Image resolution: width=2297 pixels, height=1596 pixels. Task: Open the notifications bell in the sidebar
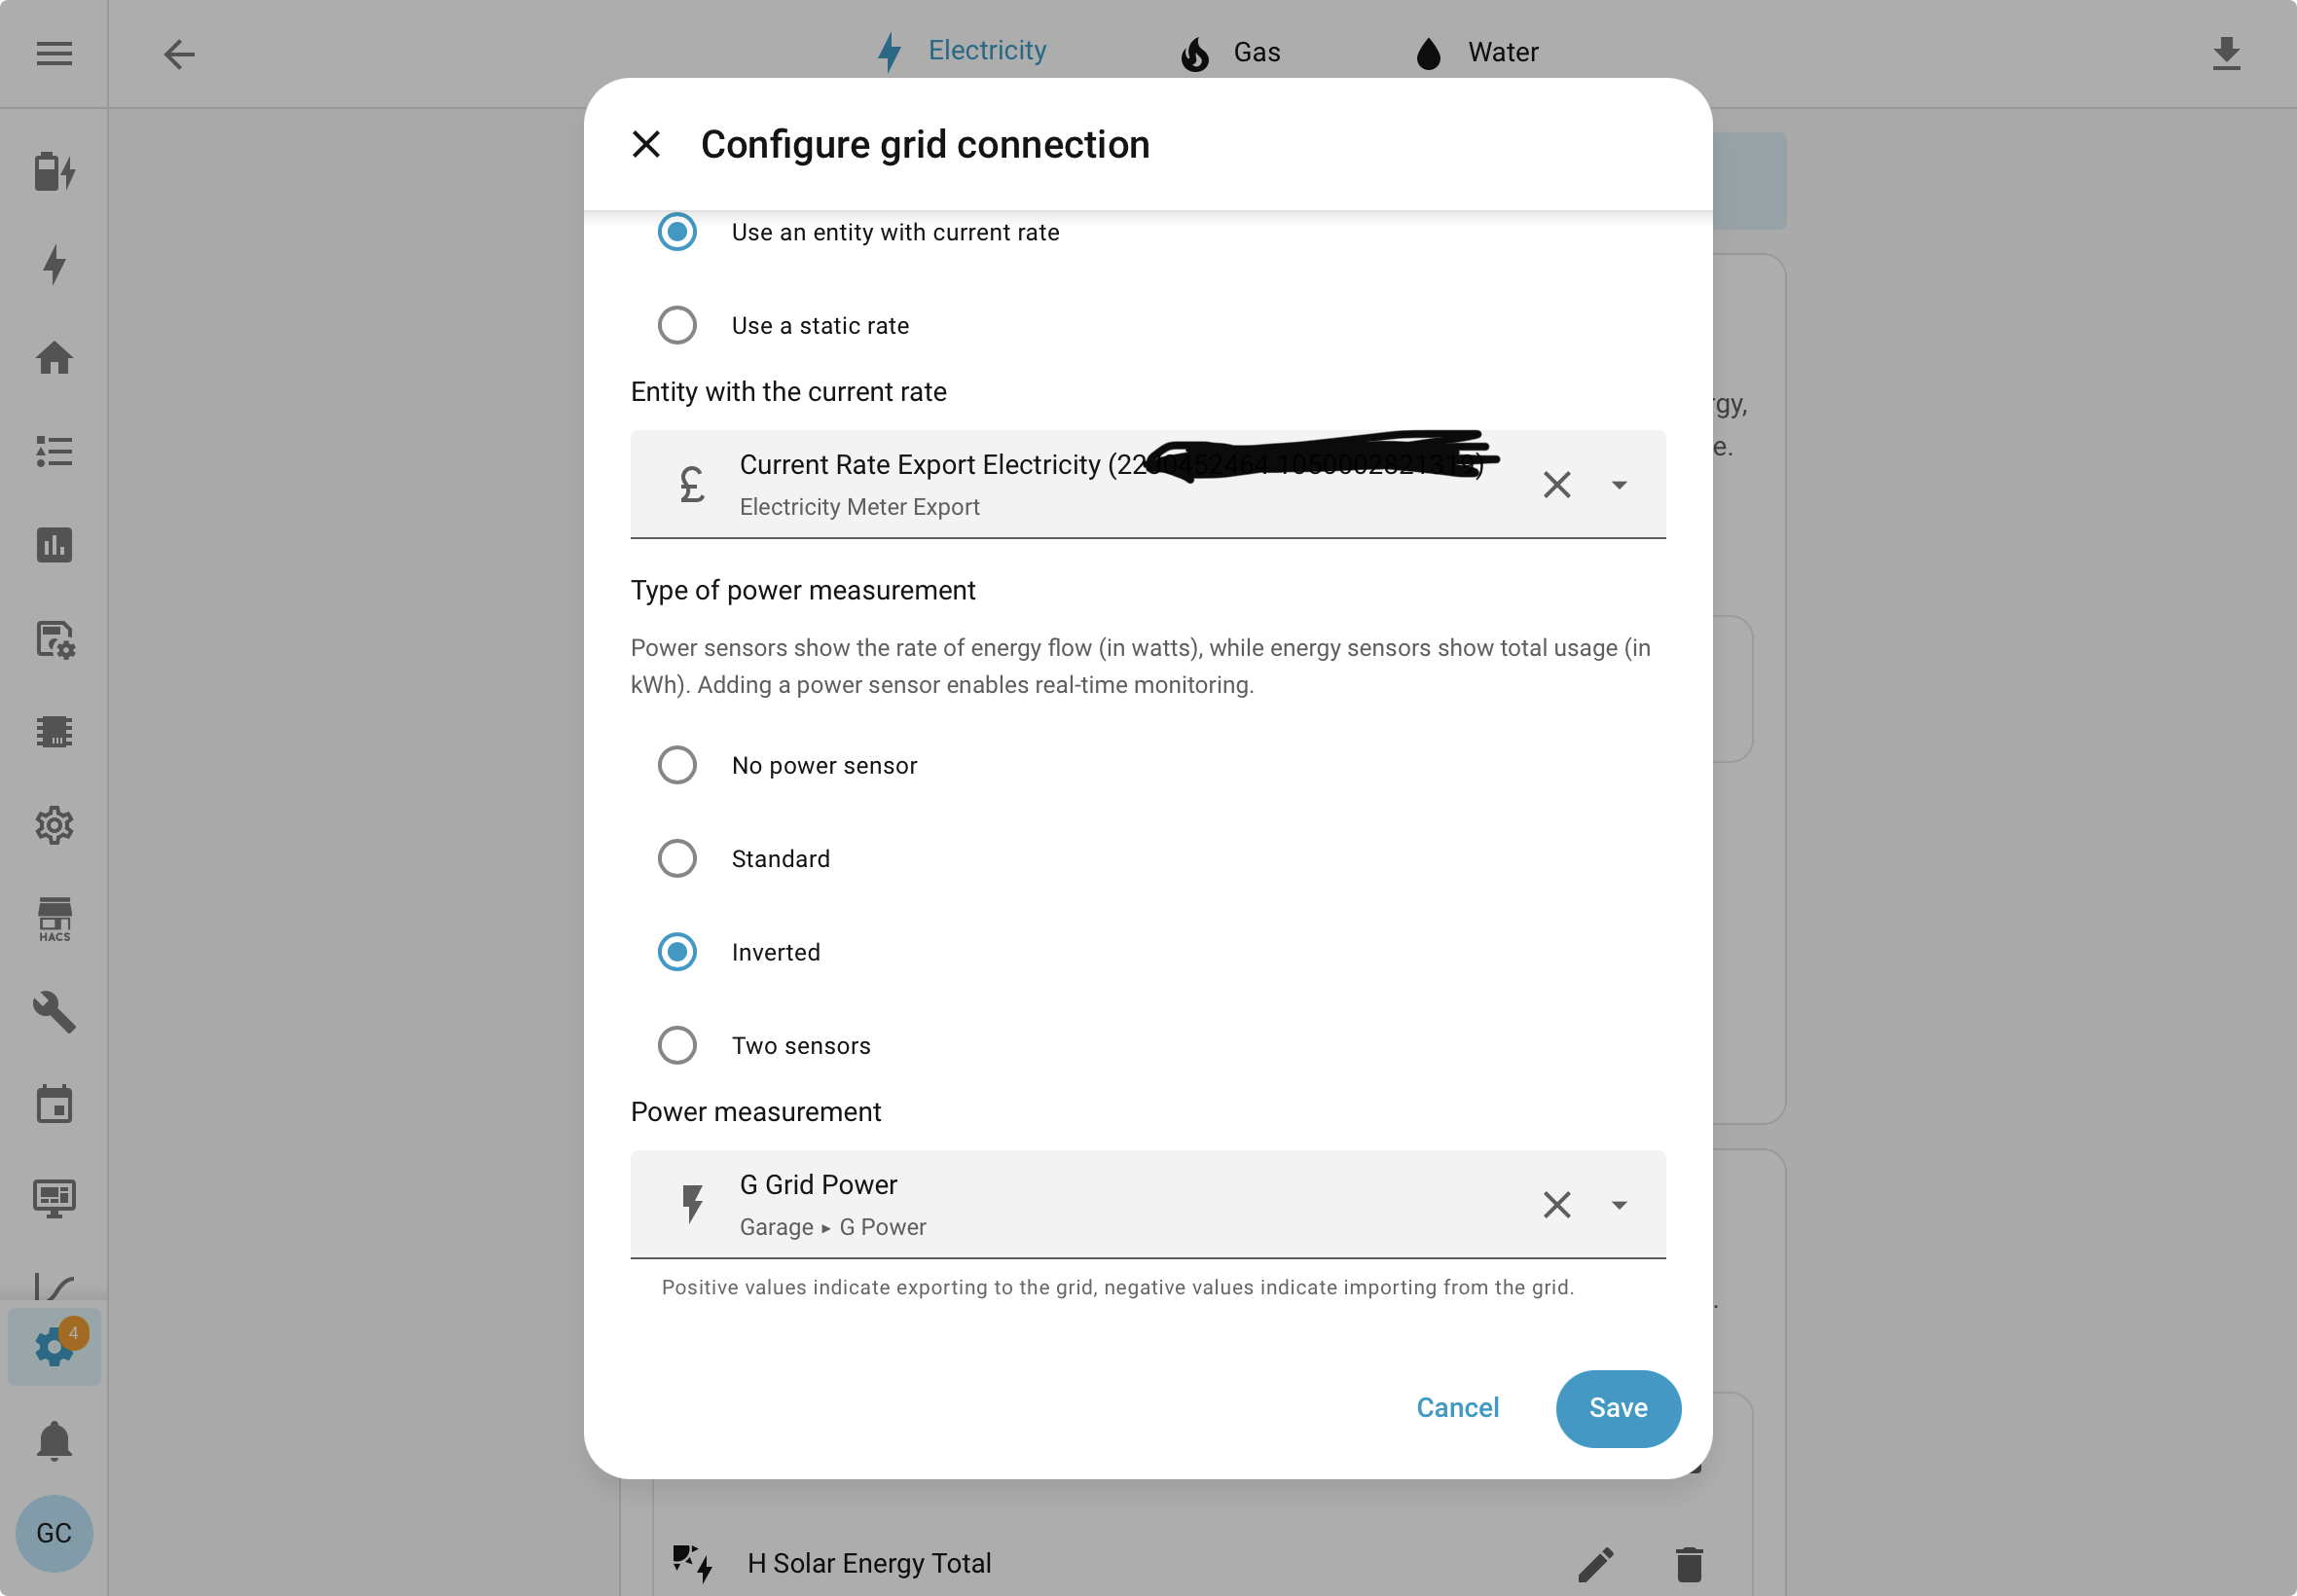pos(54,1441)
